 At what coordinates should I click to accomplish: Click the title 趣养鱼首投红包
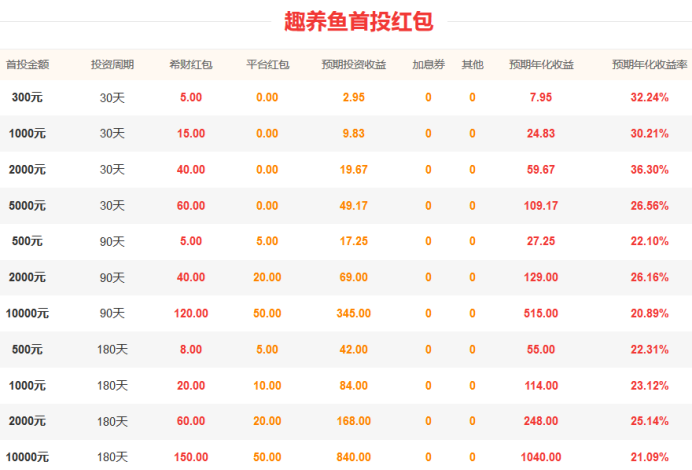(x=358, y=22)
